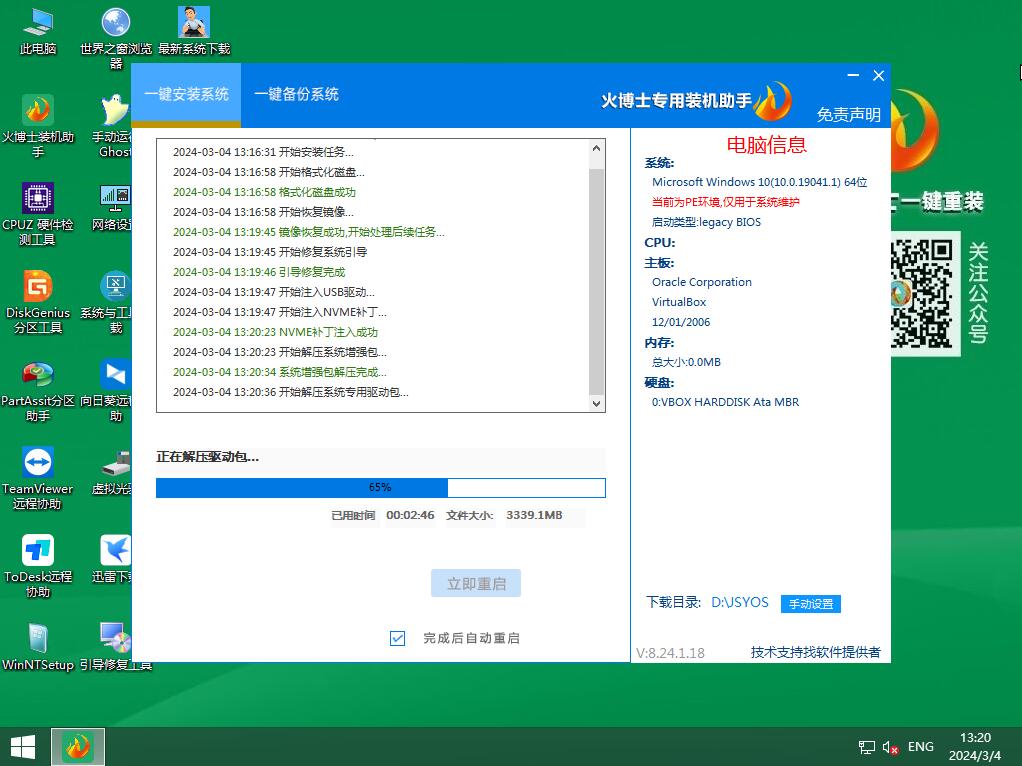Select log line 系统增强包解压完成
Image resolution: width=1022 pixels, height=766 pixels.
280,372
